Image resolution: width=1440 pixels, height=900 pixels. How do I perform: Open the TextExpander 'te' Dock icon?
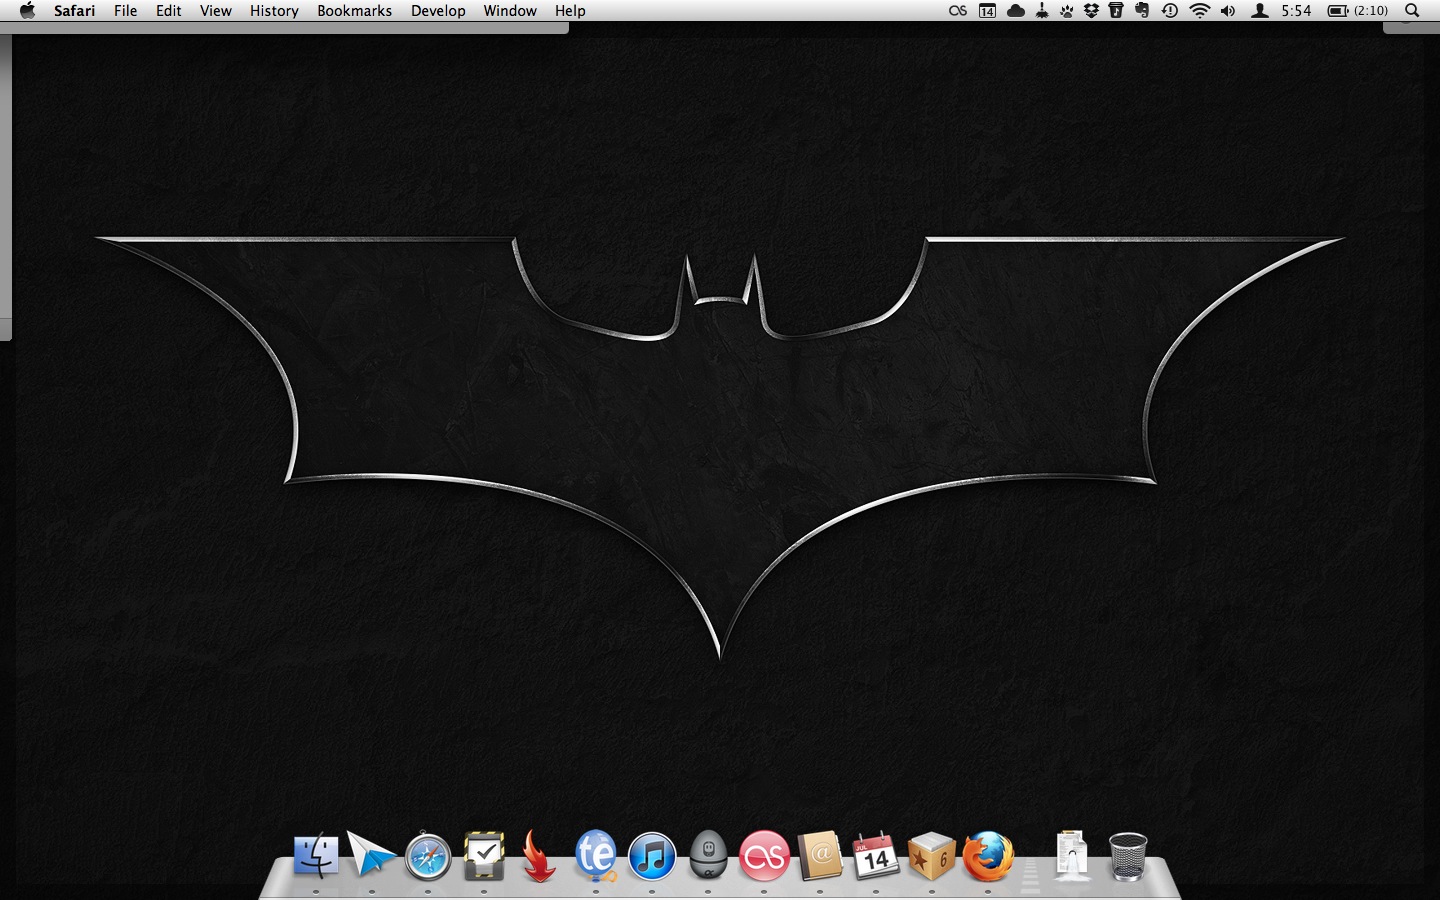(x=596, y=857)
